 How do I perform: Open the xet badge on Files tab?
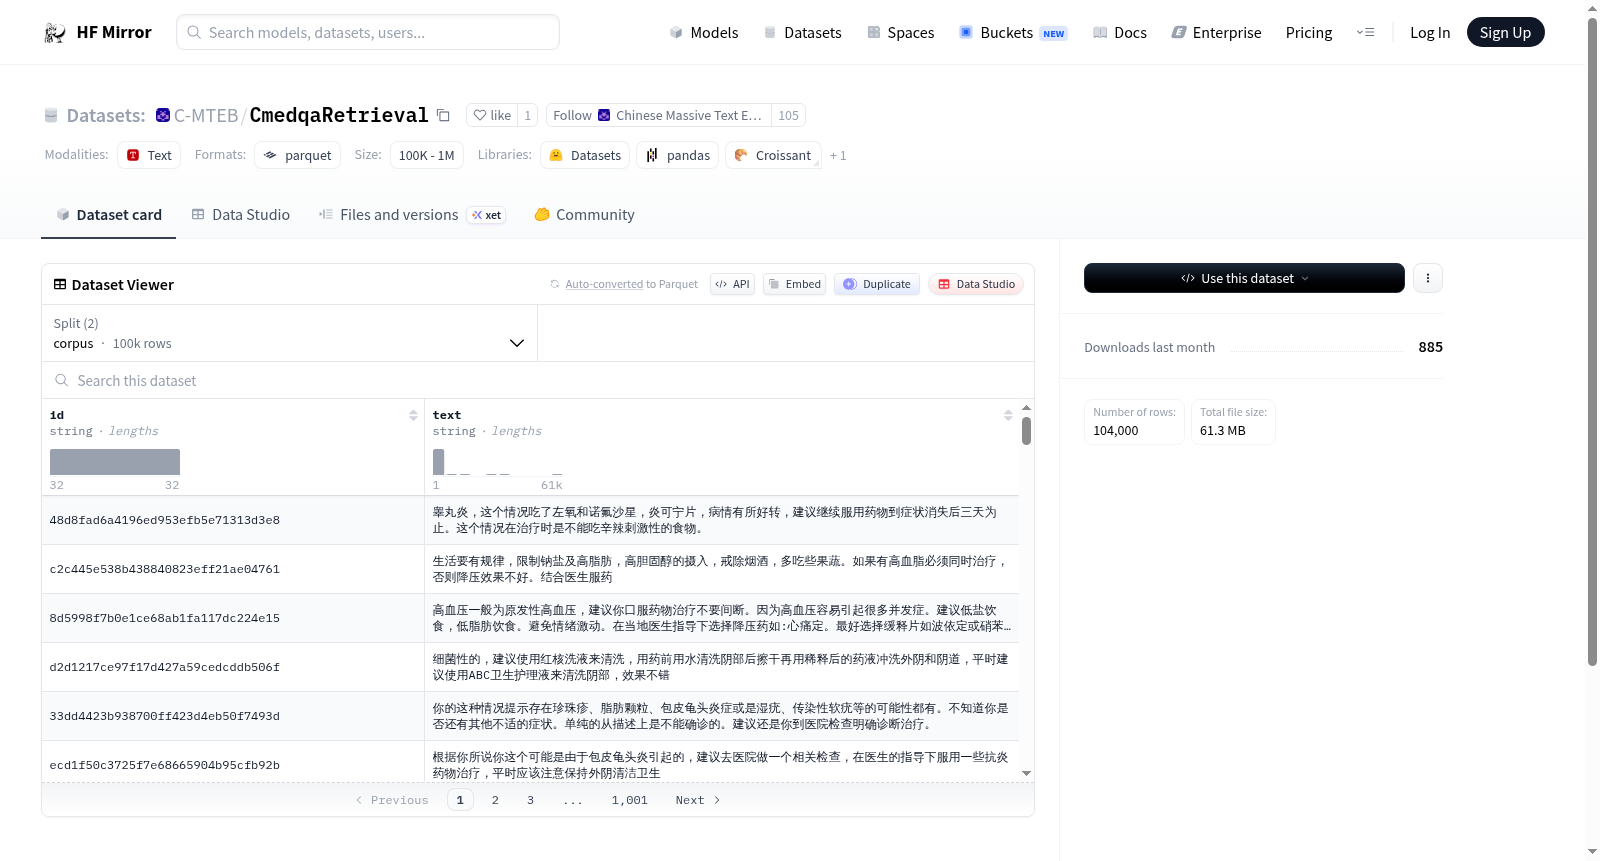click(x=487, y=215)
